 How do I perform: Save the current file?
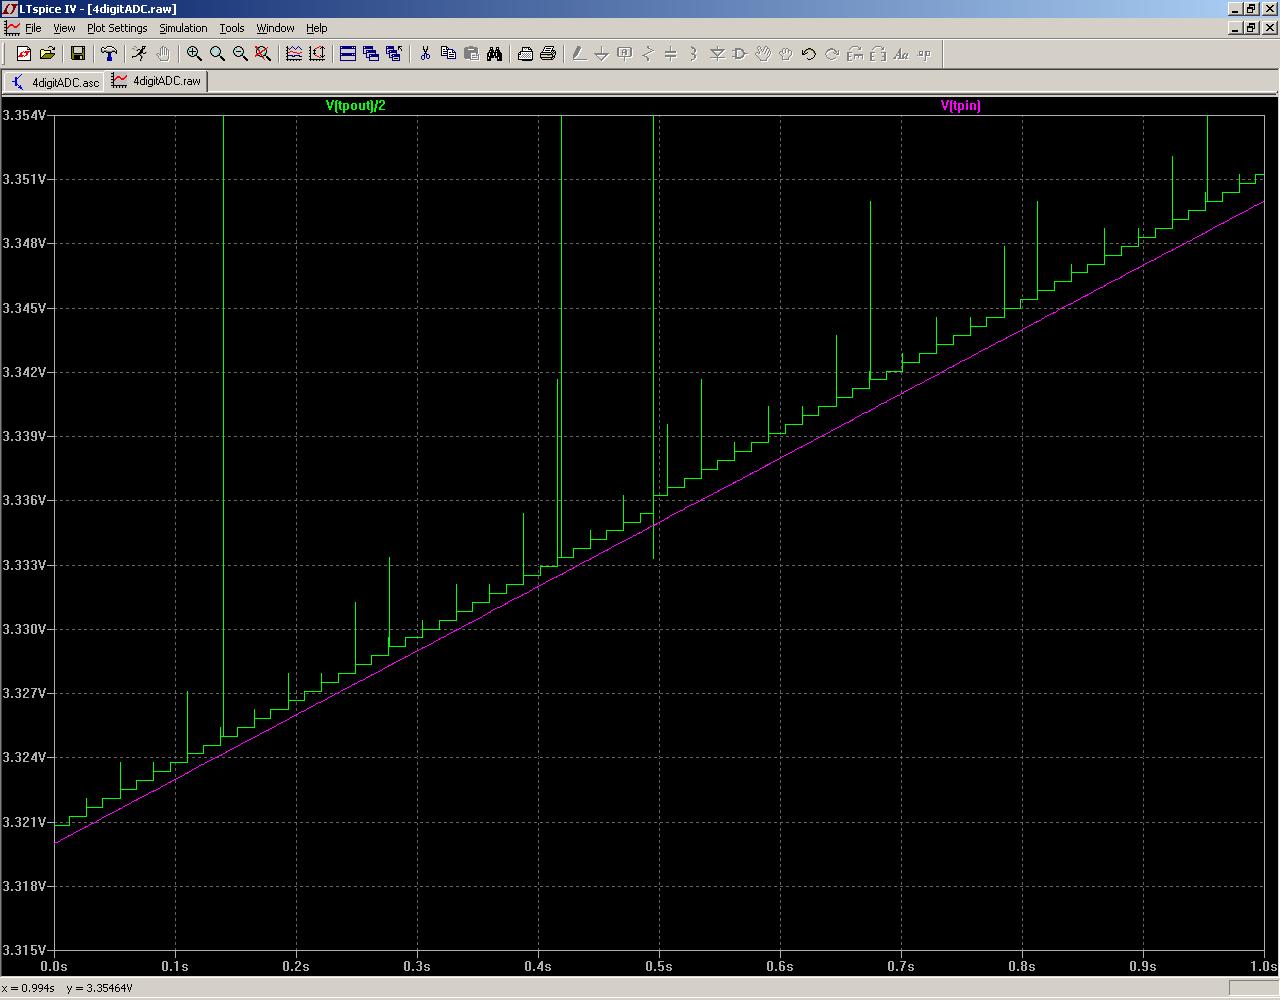click(x=77, y=54)
